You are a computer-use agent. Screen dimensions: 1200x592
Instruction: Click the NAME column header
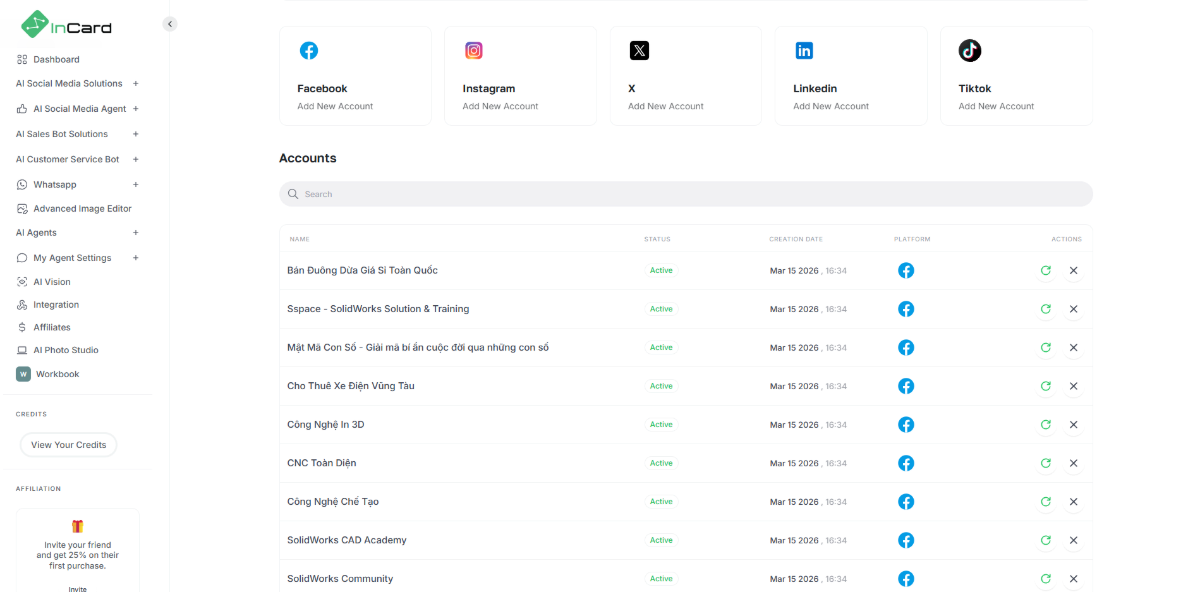coord(300,239)
